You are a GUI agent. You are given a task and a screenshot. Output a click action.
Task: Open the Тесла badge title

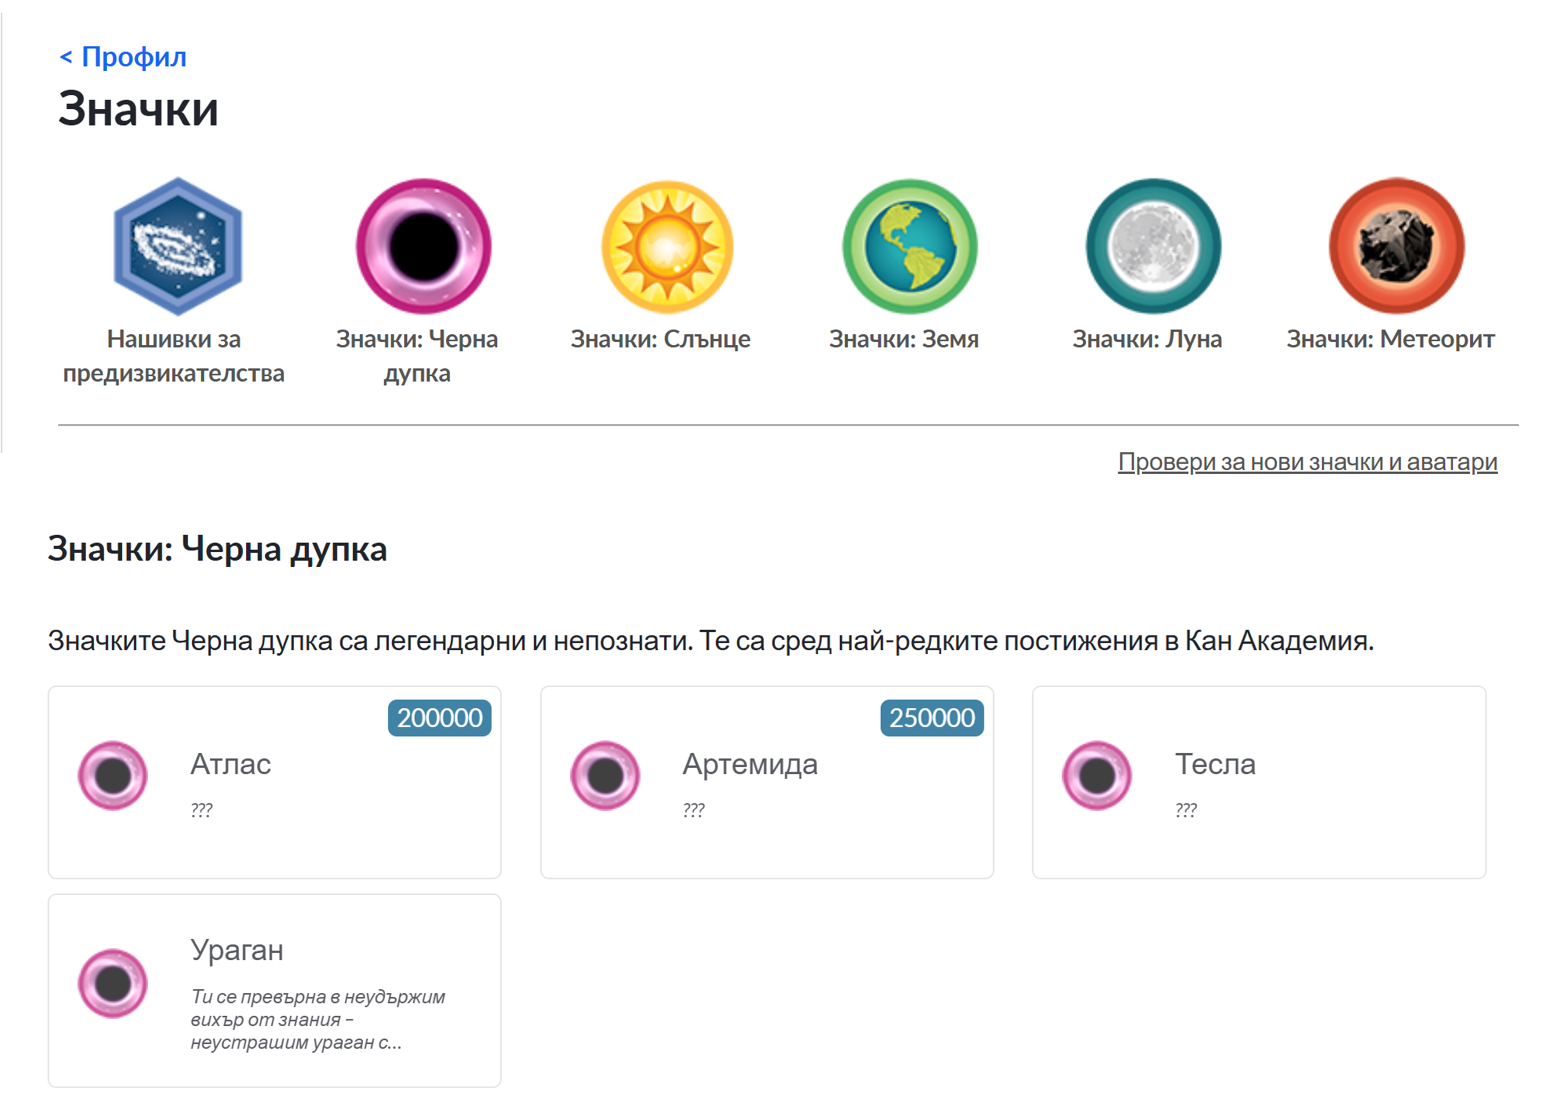coord(1215,764)
